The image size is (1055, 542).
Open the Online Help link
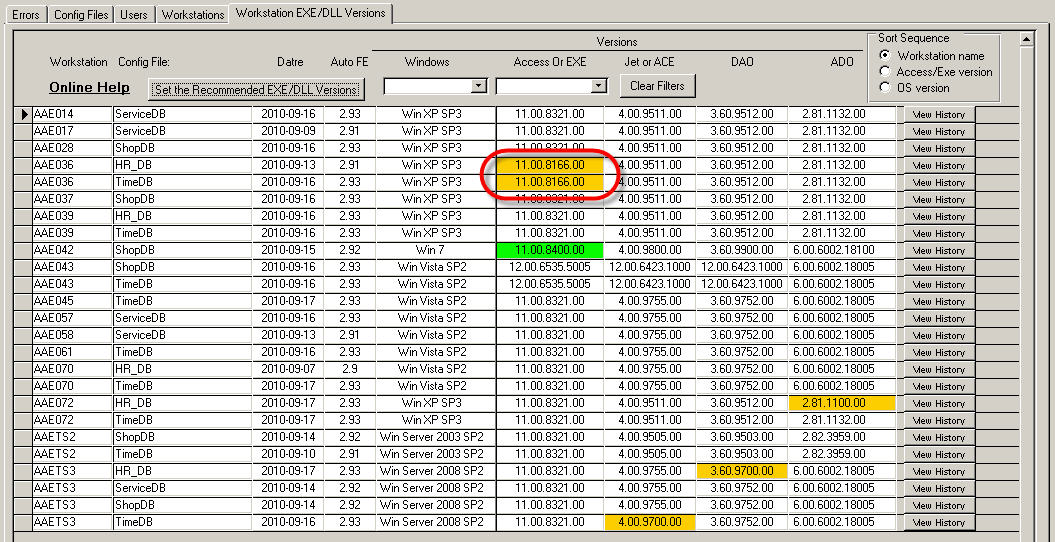89,87
